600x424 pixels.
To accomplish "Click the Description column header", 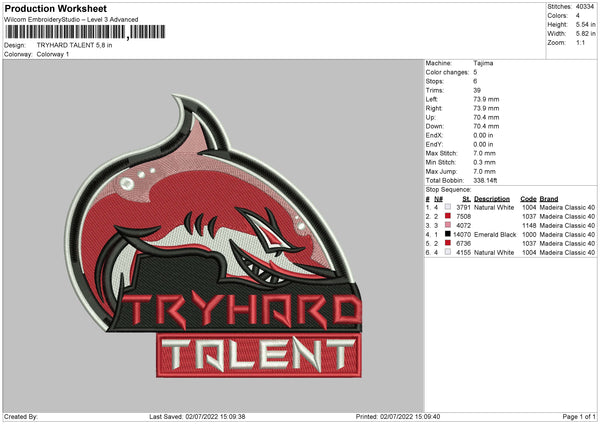I will click(x=492, y=198).
